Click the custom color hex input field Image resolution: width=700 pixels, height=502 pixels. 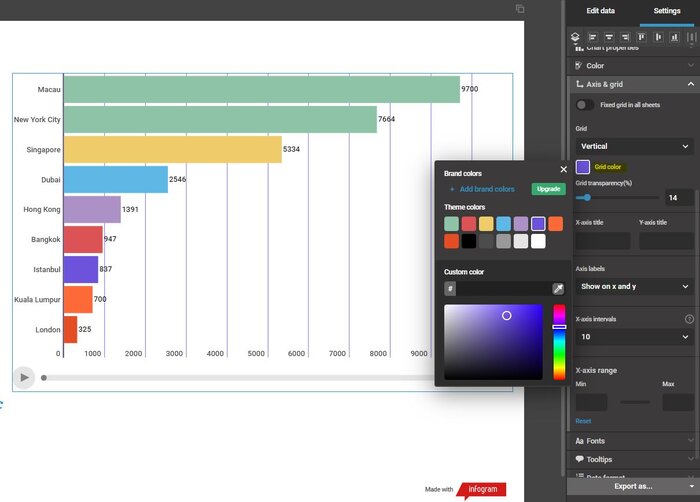pos(504,289)
